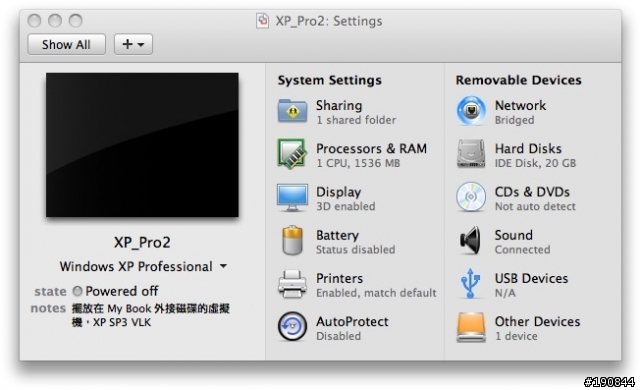The width and height of the screenshot is (640, 390).
Task: Click the notes text field
Action: pos(151,315)
